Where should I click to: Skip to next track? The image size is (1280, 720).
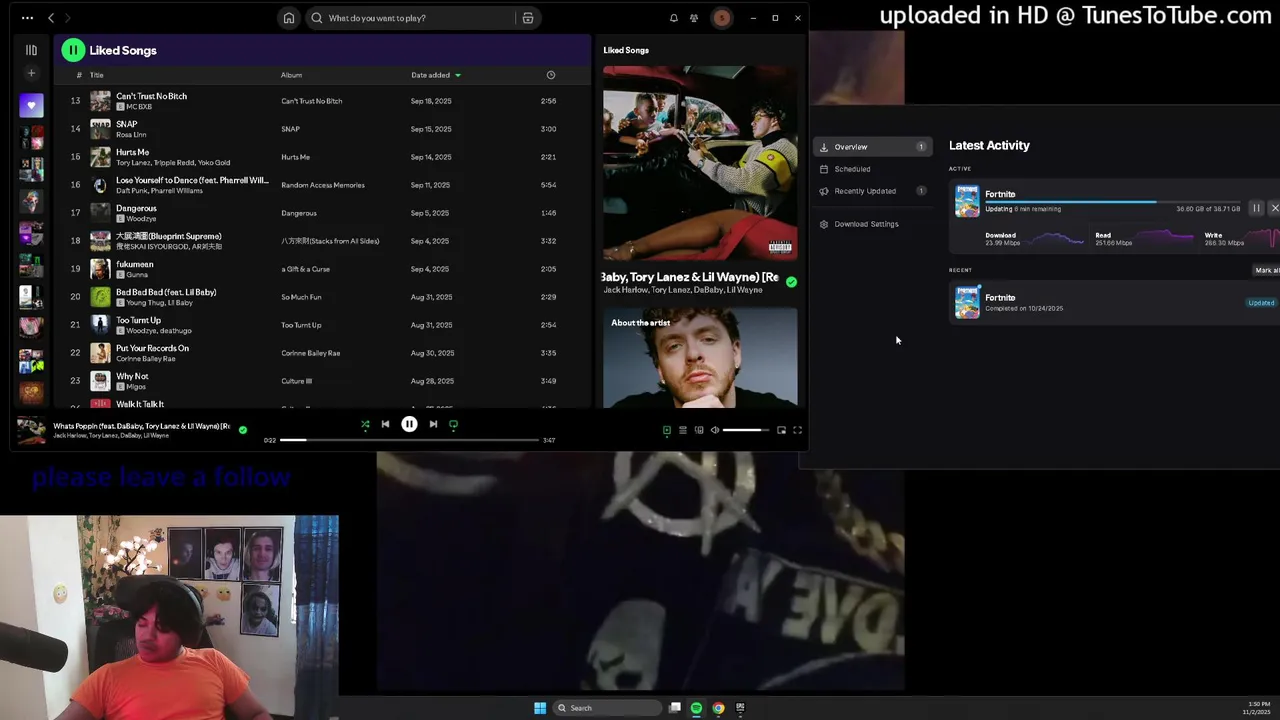coord(433,425)
